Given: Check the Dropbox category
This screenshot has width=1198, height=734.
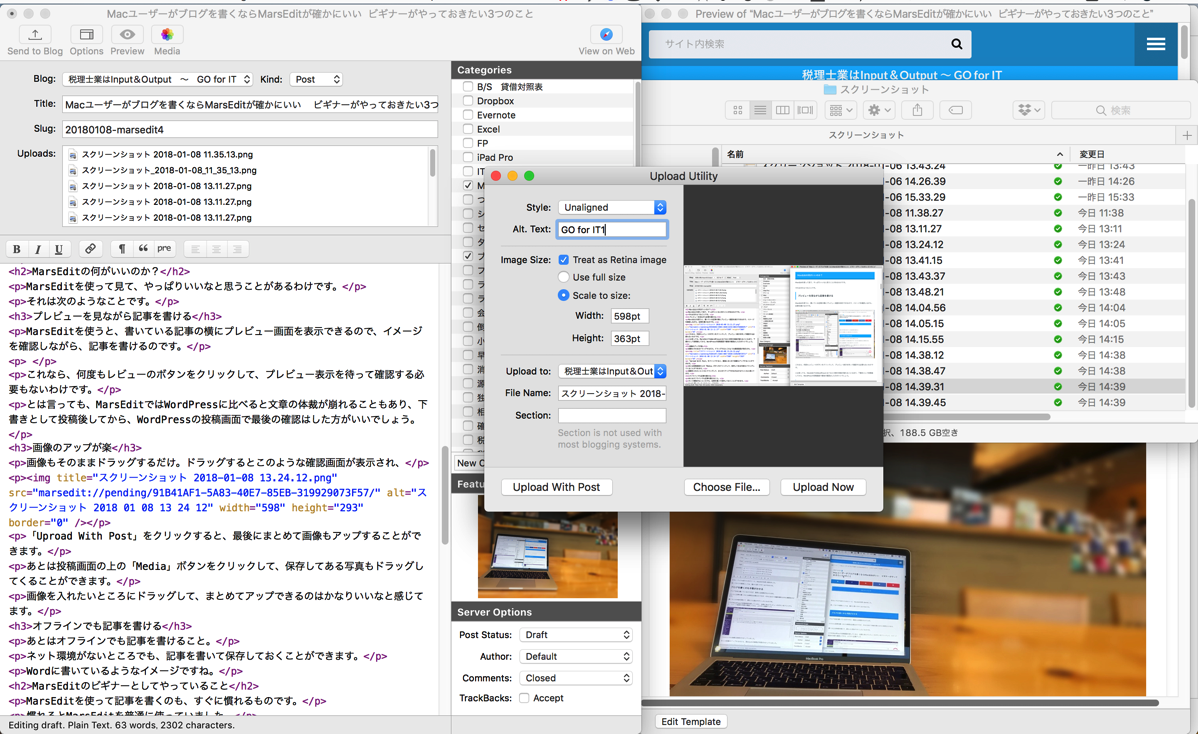Looking at the screenshot, I should point(468,101).
